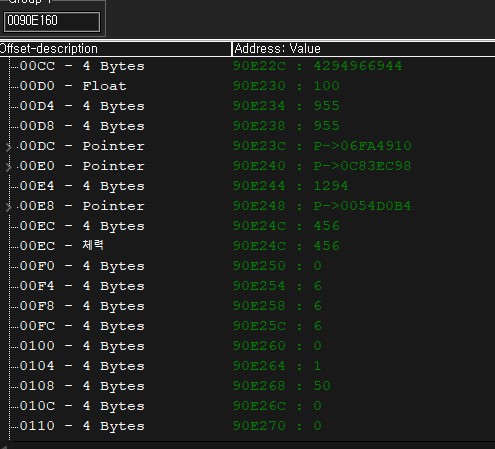Click value 90E25C : 6
The image size is (495, 449).
tap(277, 326)
